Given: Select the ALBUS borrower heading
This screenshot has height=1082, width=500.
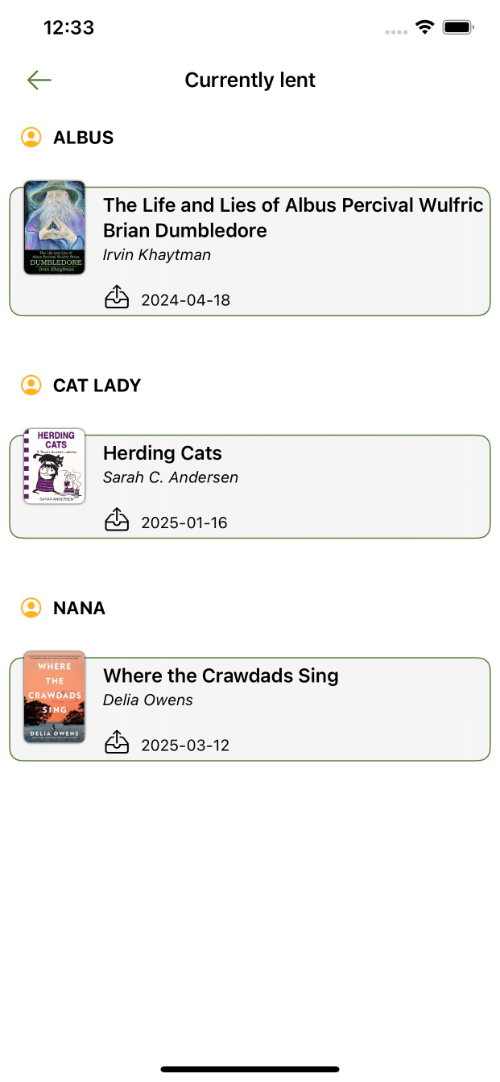Looking at the screenshot, I should point(83,137).
